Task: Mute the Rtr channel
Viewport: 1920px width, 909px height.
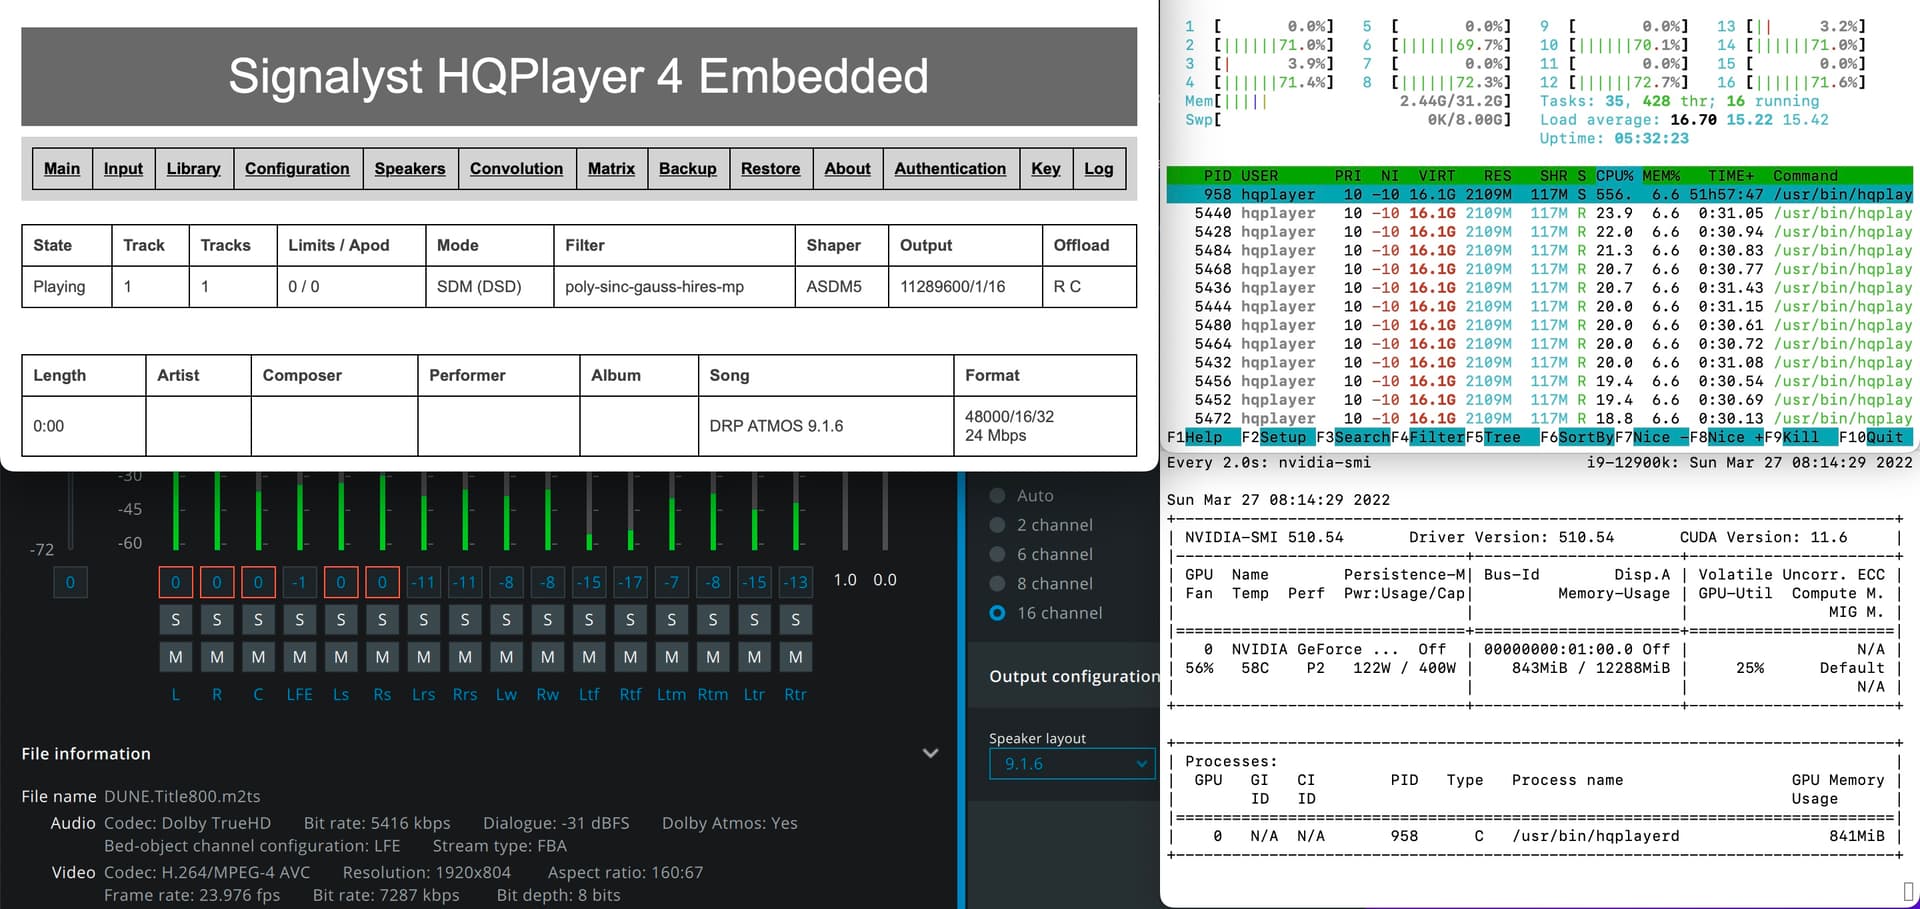Action: (796, 657)
